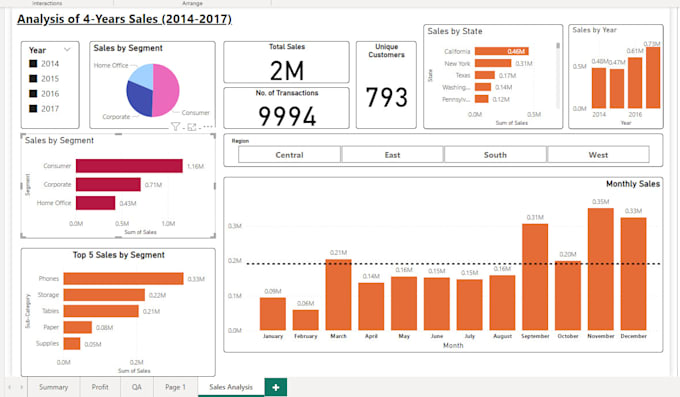Select the 2014 bar in Sales by Year
The image size is (680, 397).
[x=599, y=88]
